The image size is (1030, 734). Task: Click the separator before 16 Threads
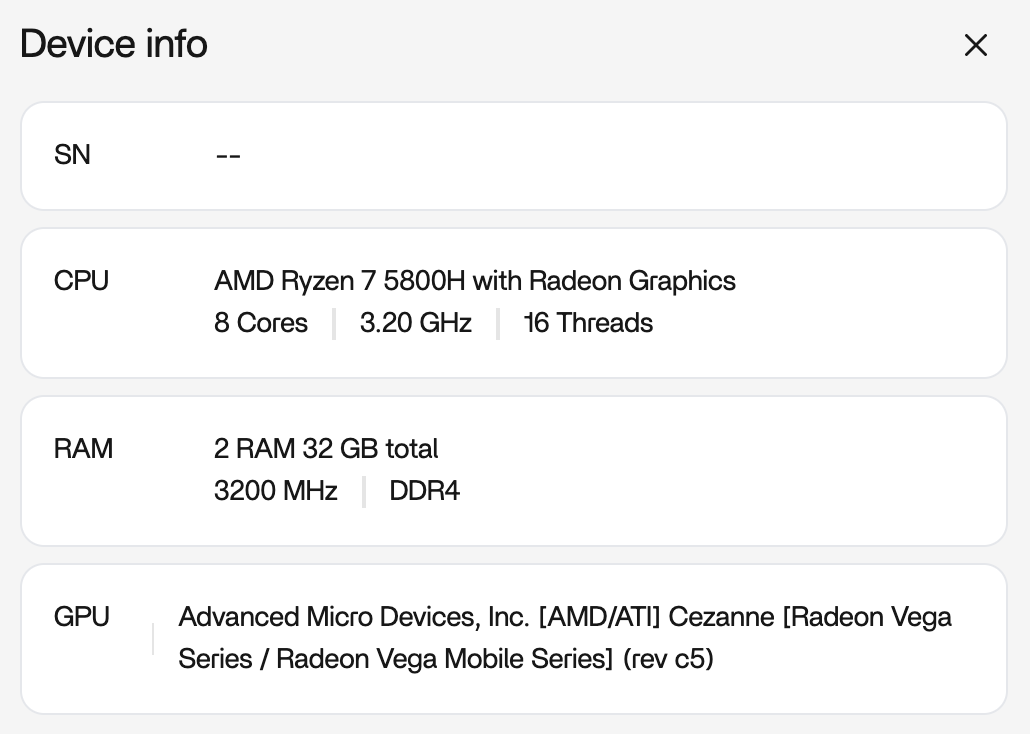tap(498, 324)
